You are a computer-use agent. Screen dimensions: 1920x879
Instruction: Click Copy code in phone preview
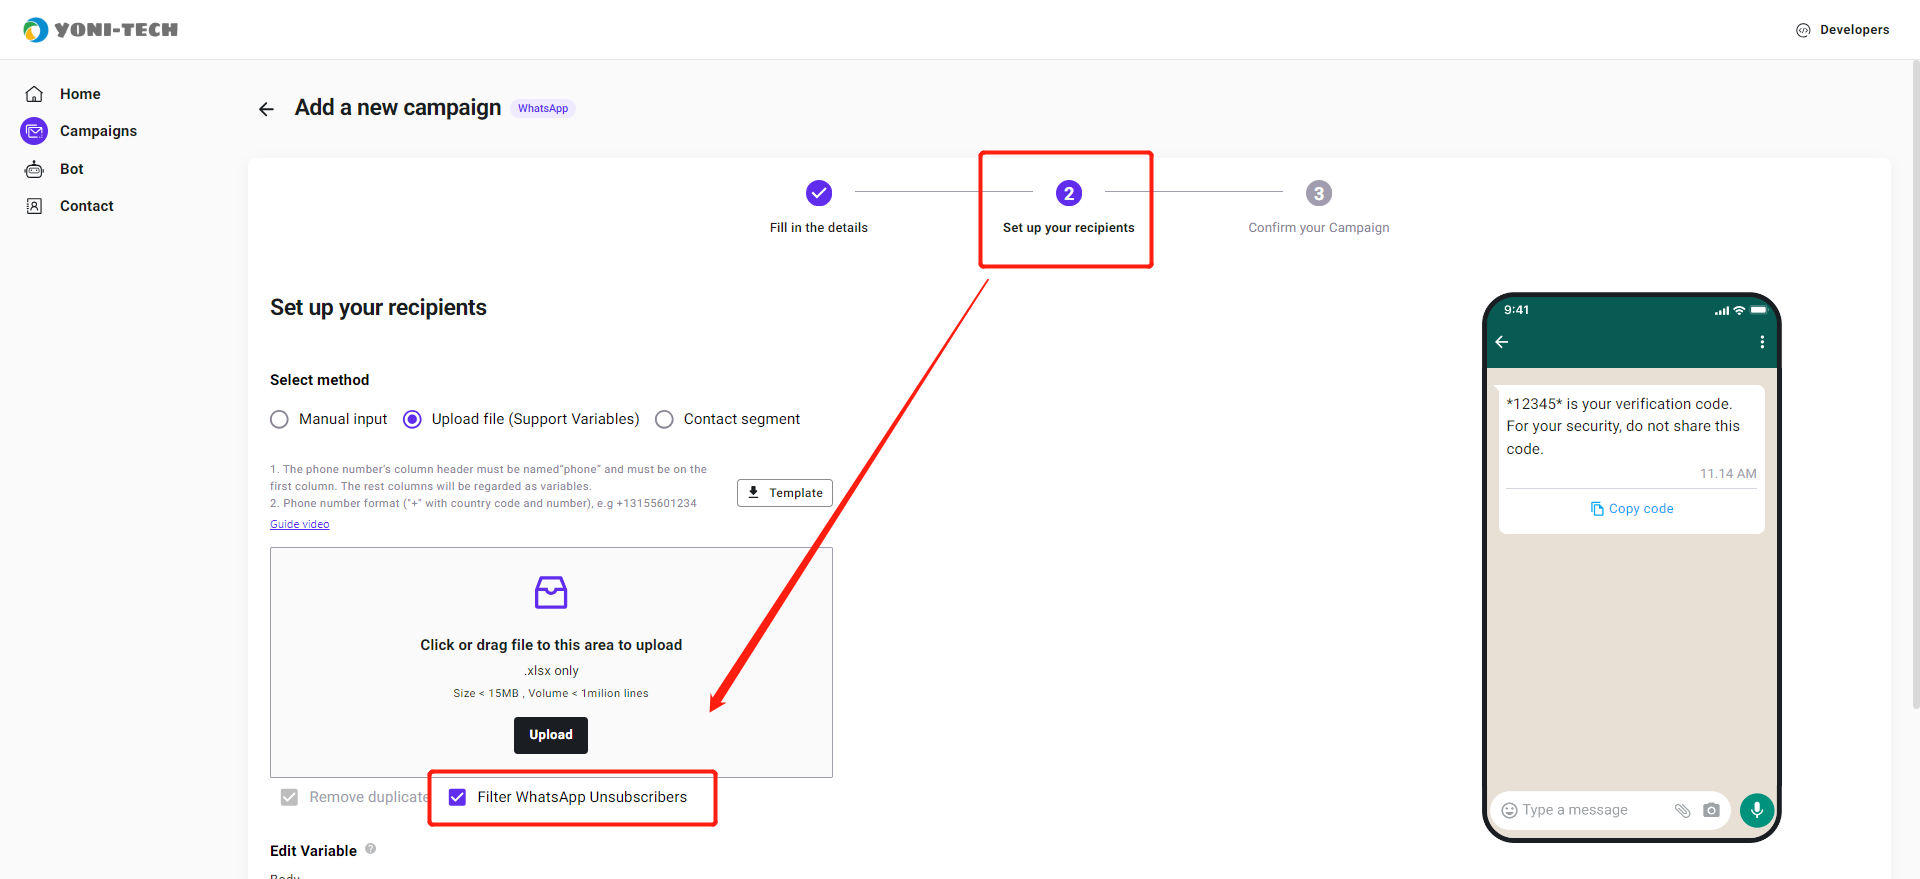[1641, 509]
